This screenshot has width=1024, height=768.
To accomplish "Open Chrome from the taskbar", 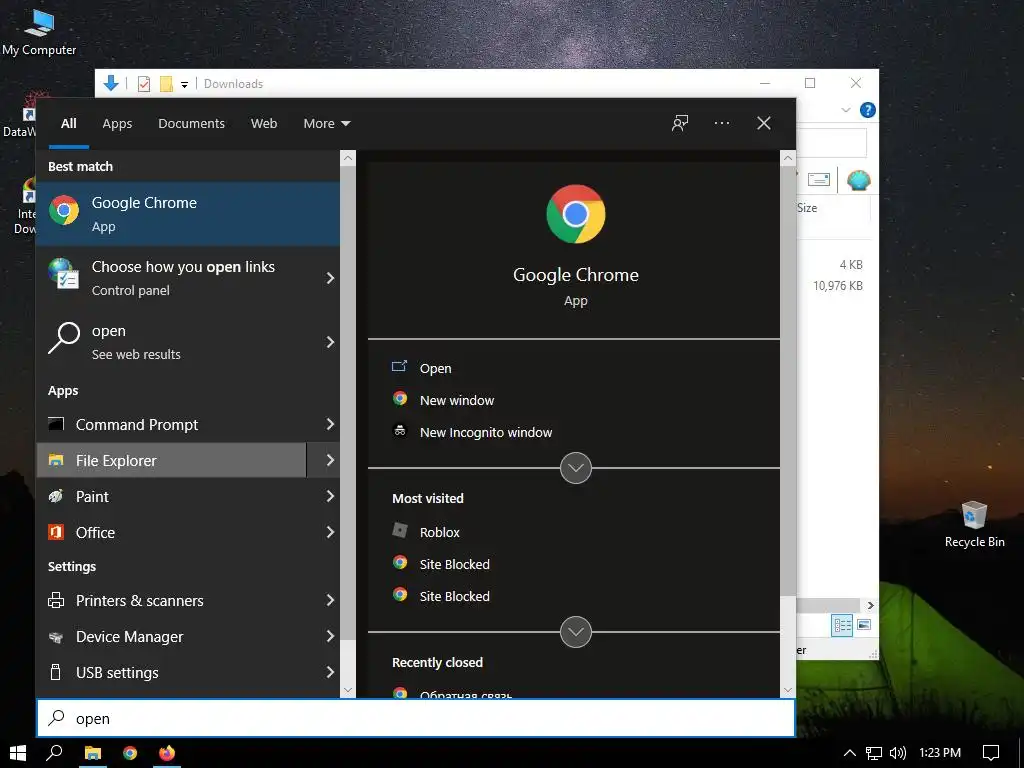I will (130, 753).
